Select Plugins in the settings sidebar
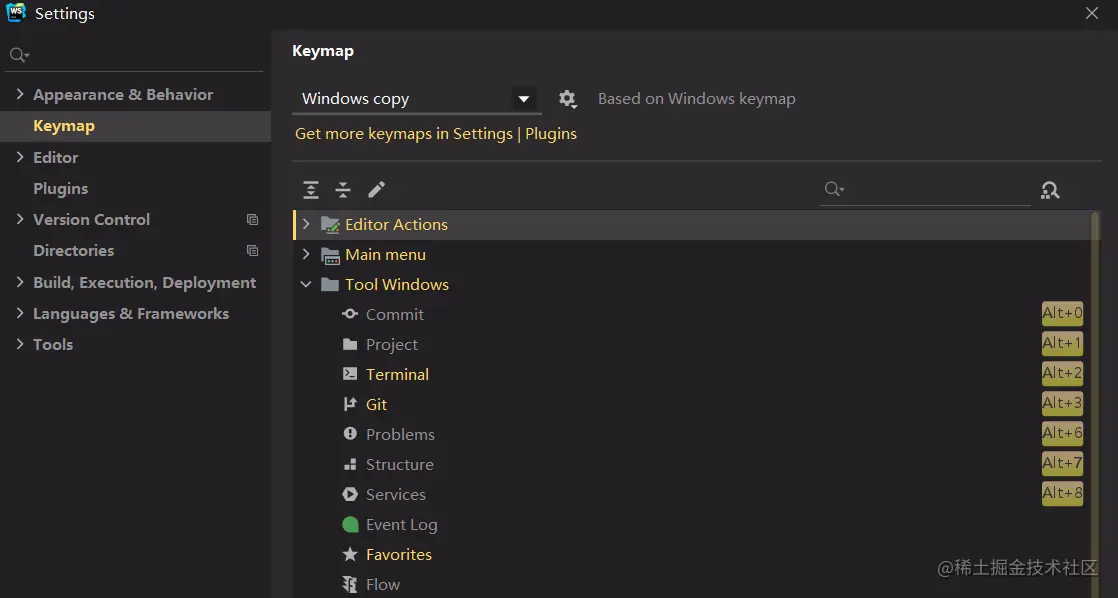Image resolution: width=1118 pixels, height=598 pixels. click(x=60, y=188)
